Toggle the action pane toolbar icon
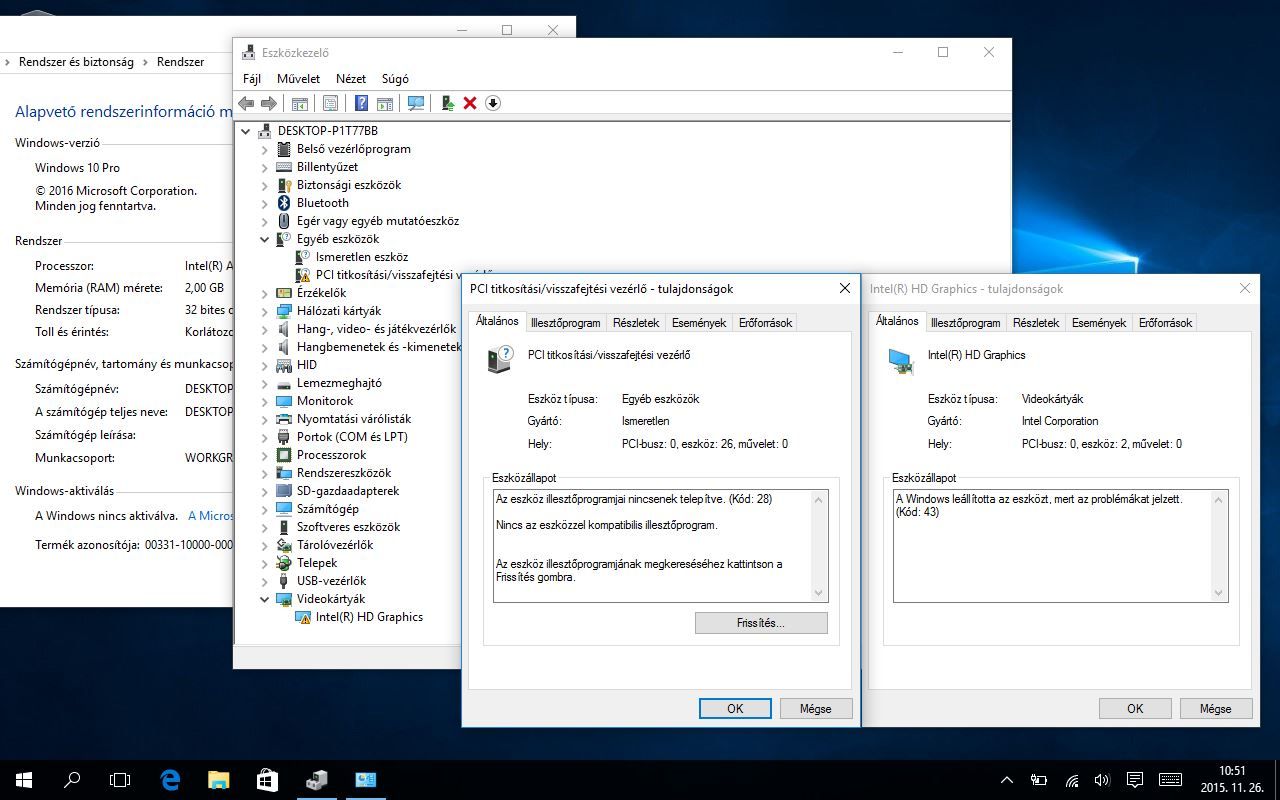 point(384,103)
